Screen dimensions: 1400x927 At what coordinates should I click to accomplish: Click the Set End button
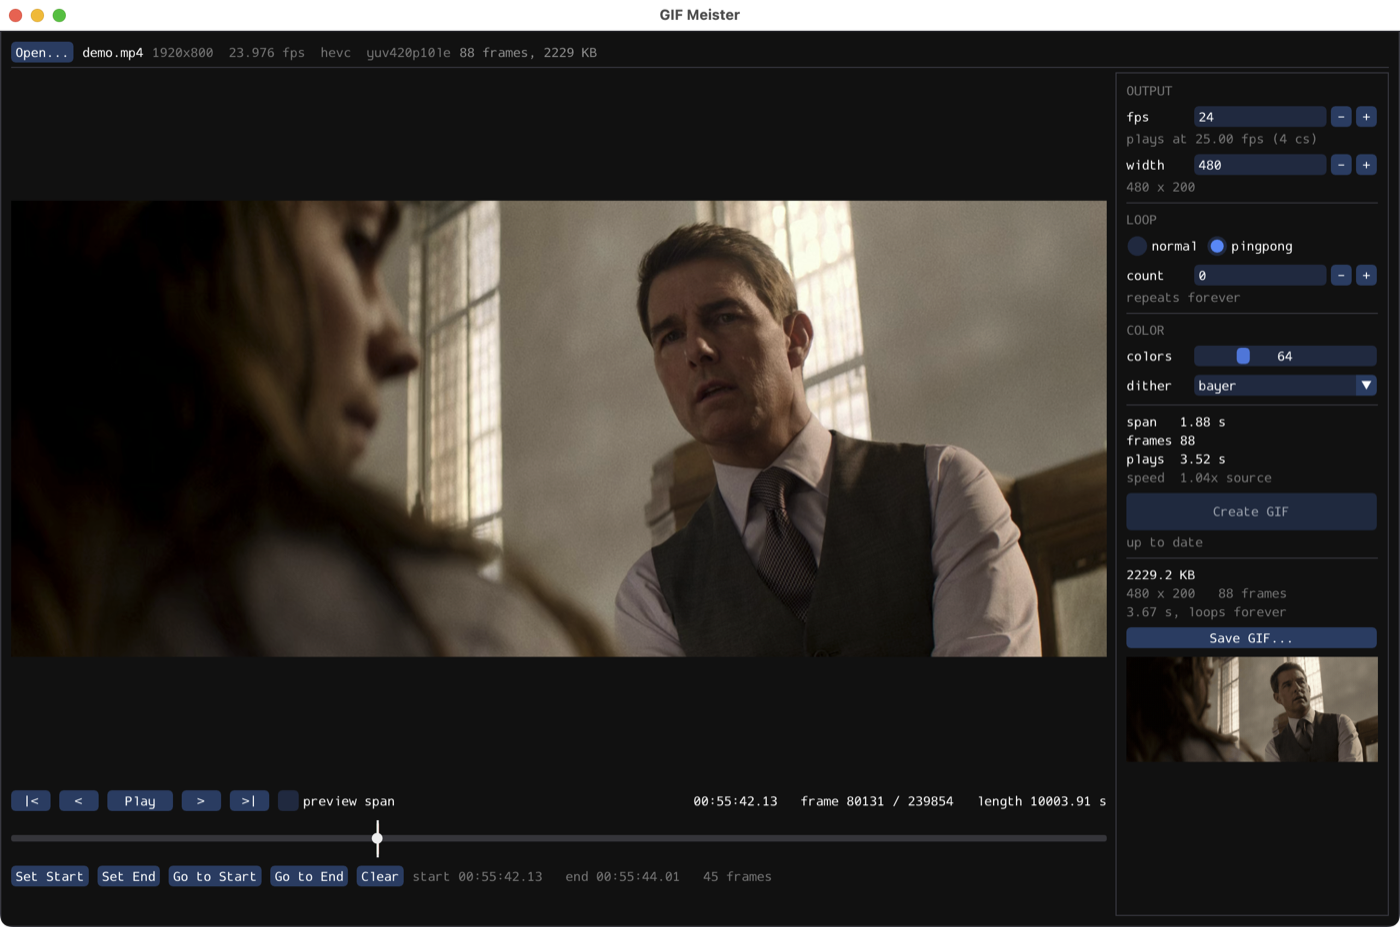[x=129, y=876]
